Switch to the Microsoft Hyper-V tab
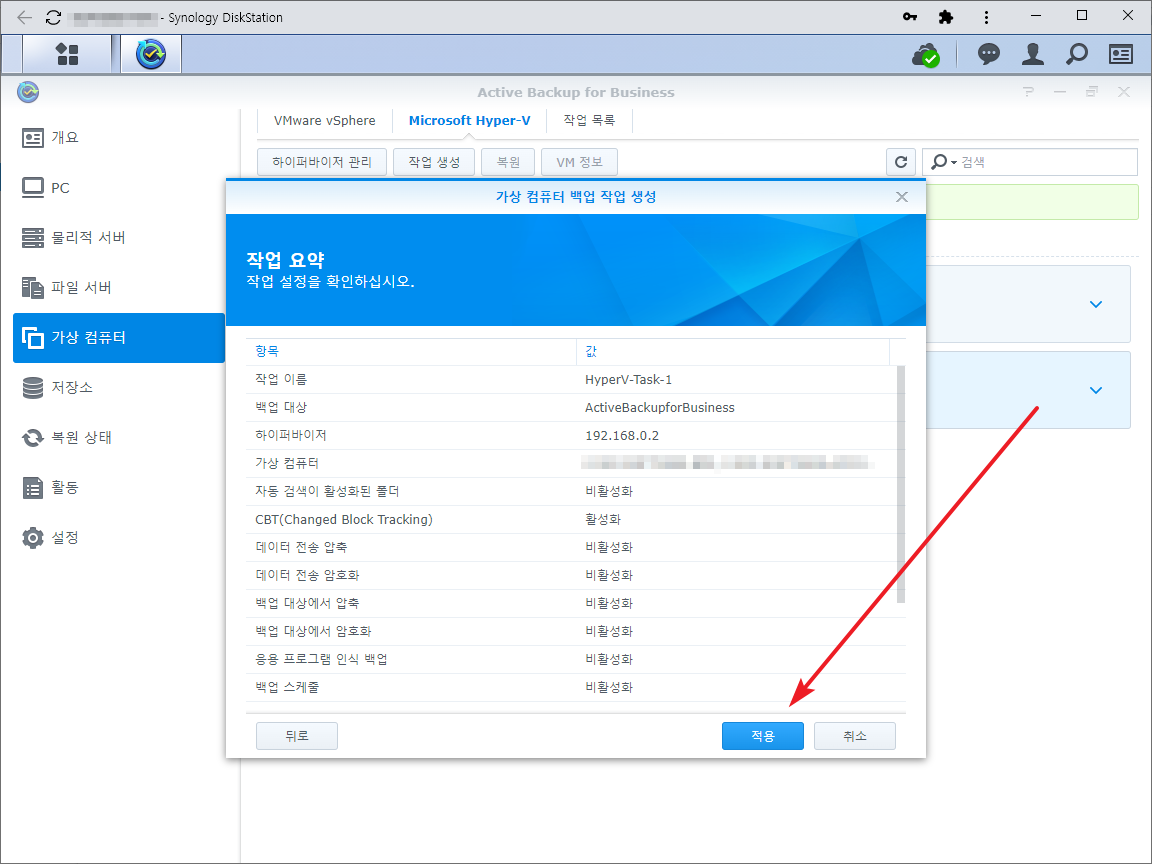Image resolution: width=1152 pixels, height=864 pixels. [x=469, y=120]
